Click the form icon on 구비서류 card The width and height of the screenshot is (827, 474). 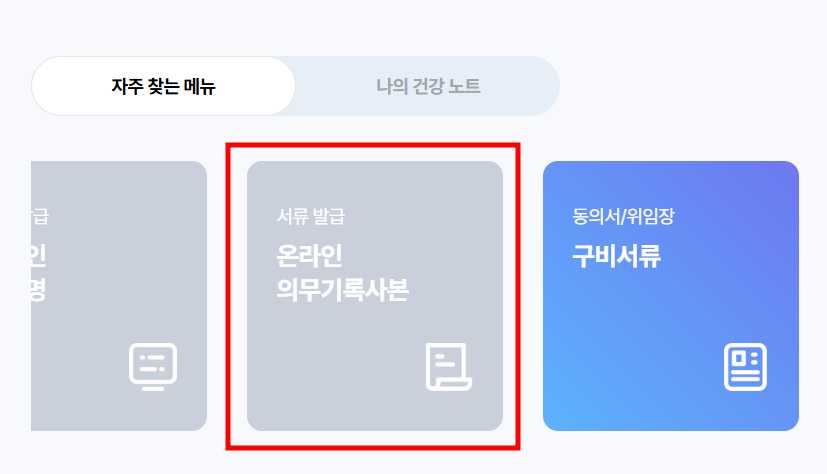[x=745, y=366]
